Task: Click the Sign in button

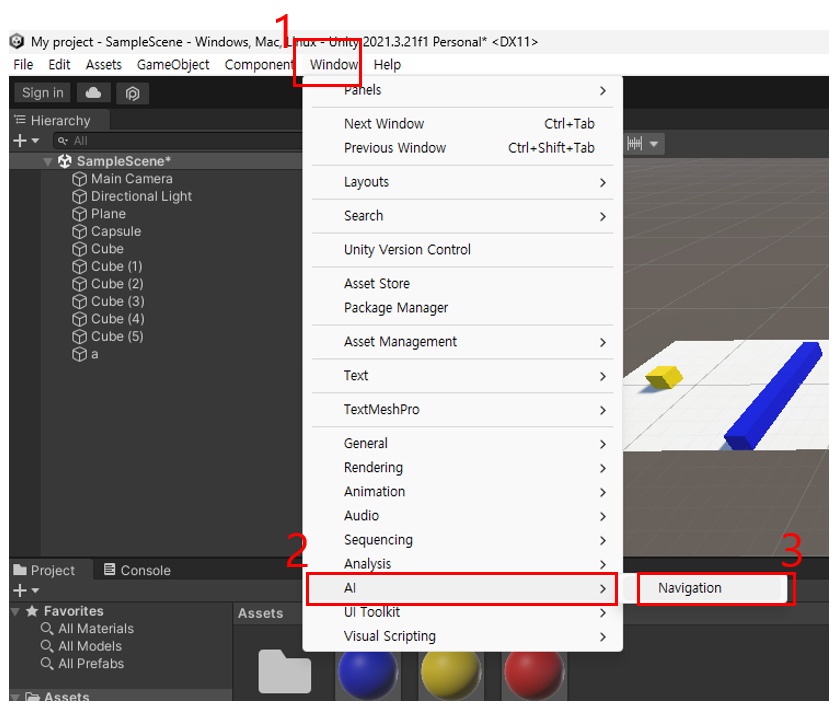Action: coord(43,93)
